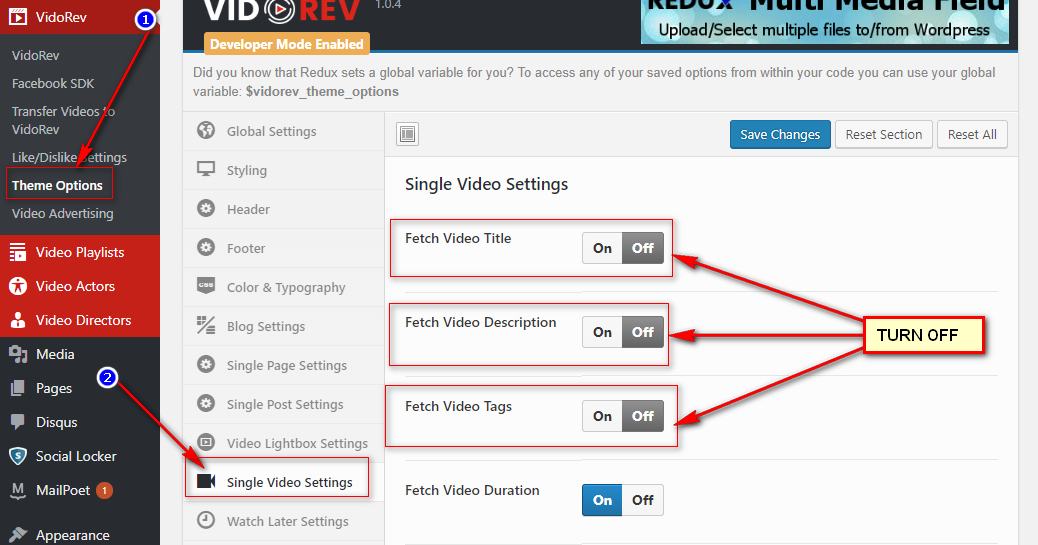The height and width of the screenshot is (545, 1038).
Task: Open the Redux Multi Media Field banner
Action: [x=825, y=22]
